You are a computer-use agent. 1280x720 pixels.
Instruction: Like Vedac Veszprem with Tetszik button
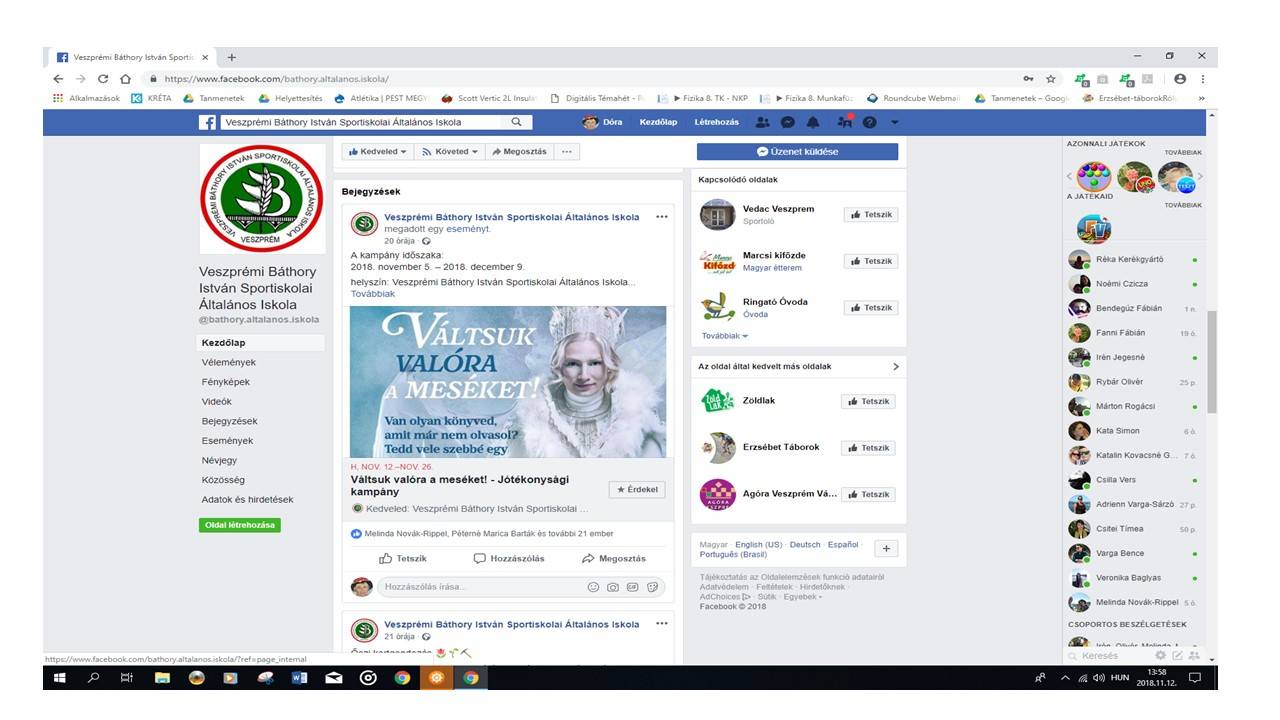pyautogui.click(x=870, y=215)
